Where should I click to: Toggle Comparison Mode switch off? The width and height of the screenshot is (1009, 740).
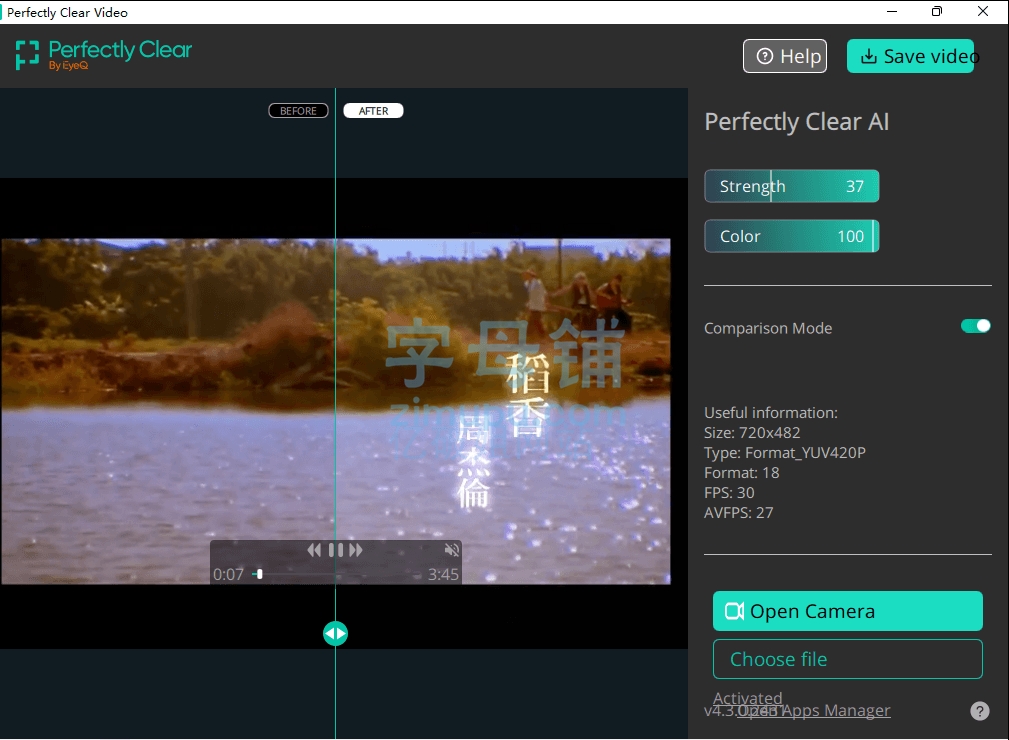point(976,326)
